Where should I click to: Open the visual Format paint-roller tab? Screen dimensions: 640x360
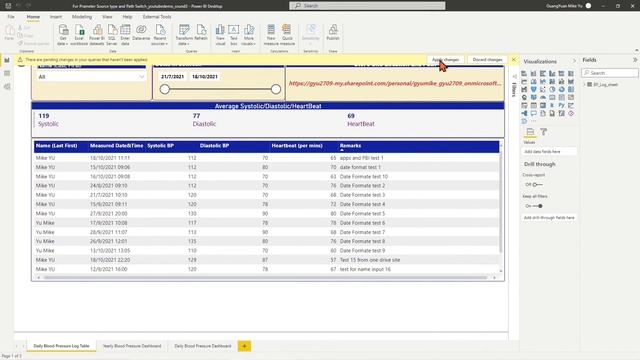click(544, 131)
